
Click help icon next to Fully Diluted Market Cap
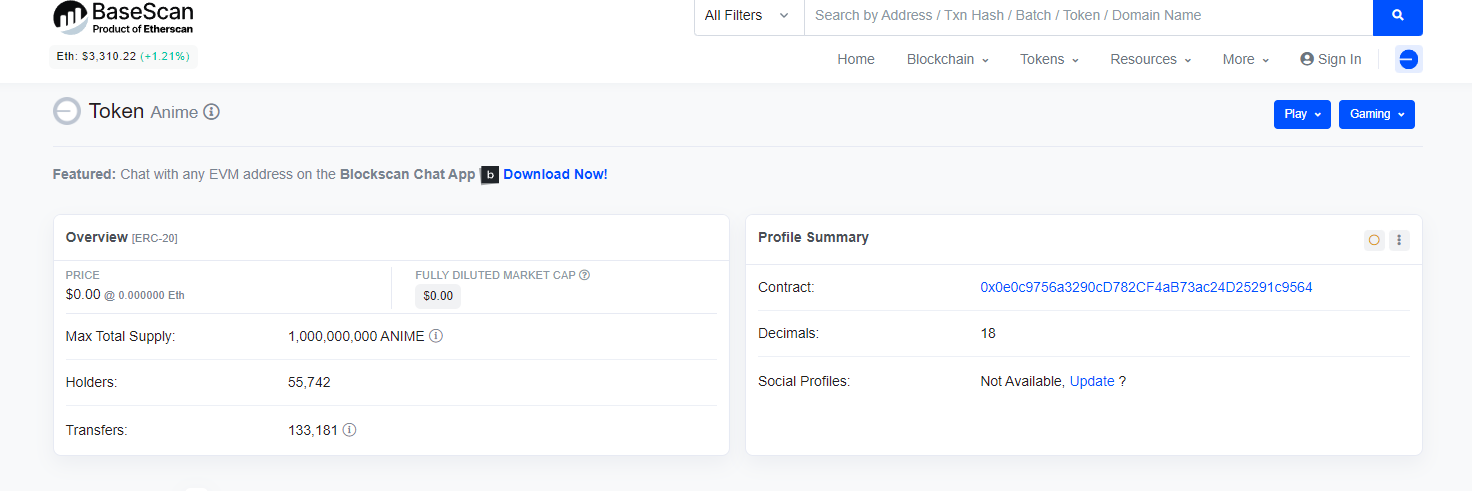584,275
